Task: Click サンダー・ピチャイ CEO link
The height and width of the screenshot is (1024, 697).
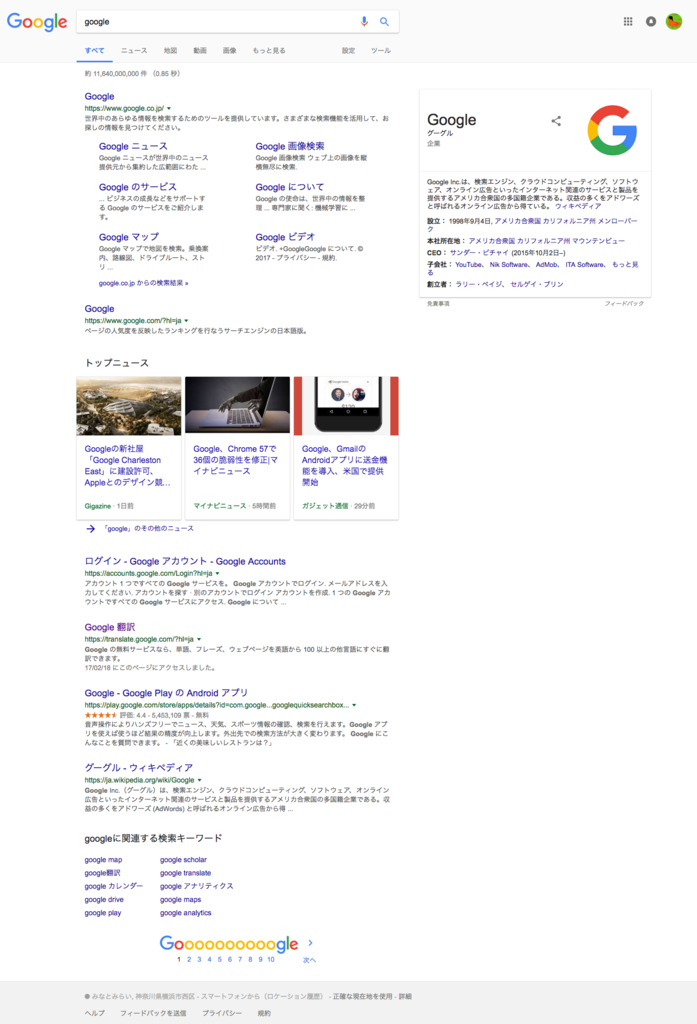Action: (x=479, y=253)
